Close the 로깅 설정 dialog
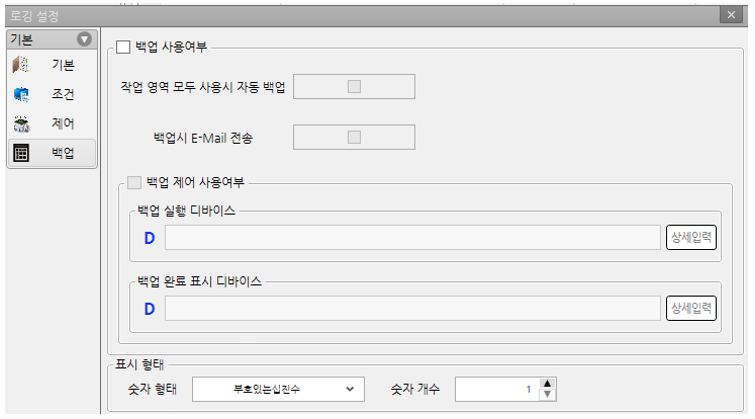Image resolution: width=755 pixels, height=419 pixels. point(731,15)
